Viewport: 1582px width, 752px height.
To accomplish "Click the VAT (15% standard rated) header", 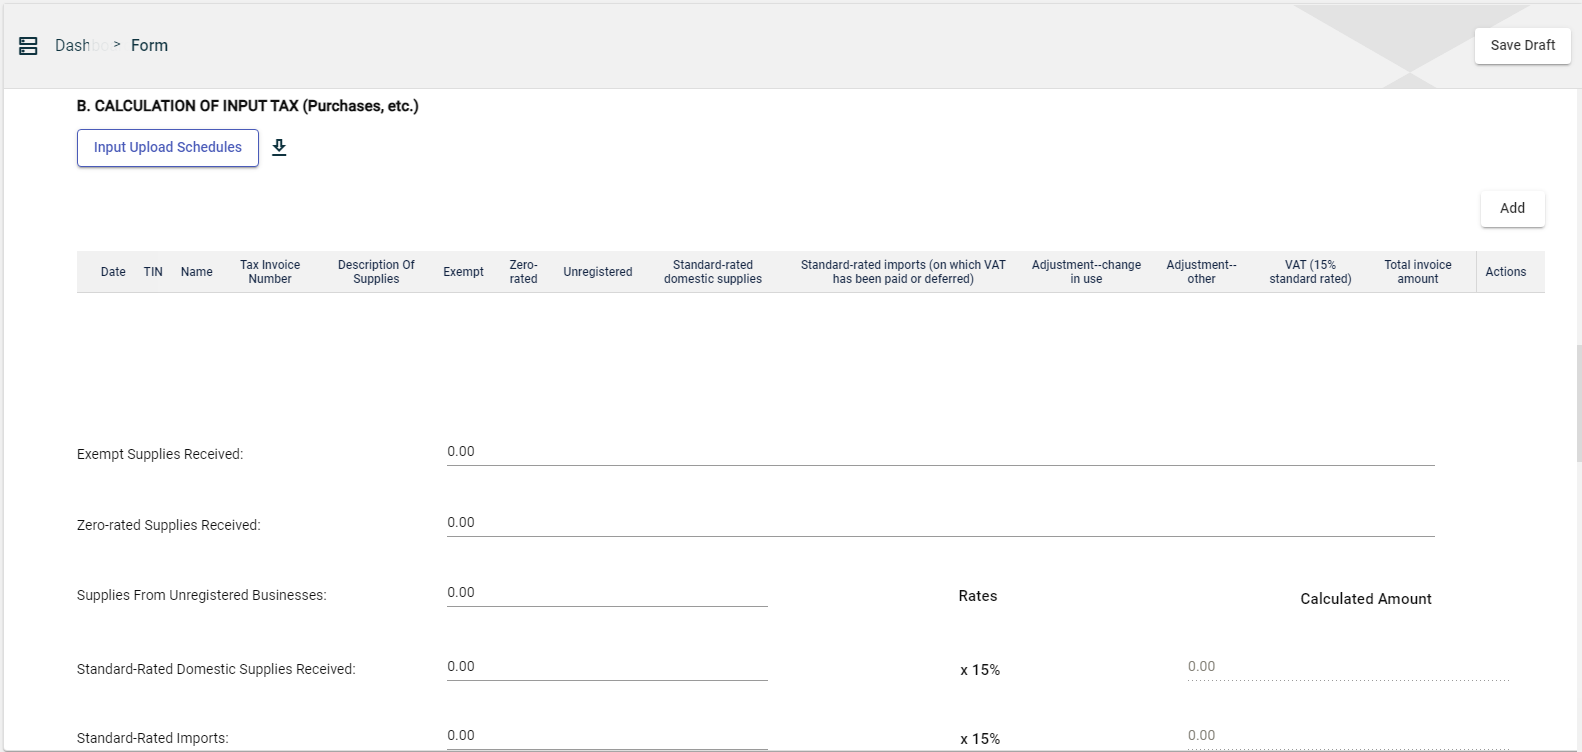I will click(1310, 272).
